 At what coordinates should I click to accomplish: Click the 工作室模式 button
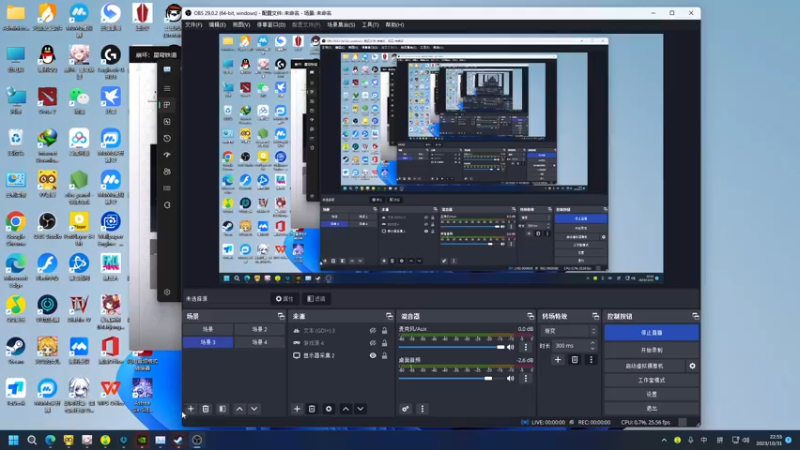point(652,380)
